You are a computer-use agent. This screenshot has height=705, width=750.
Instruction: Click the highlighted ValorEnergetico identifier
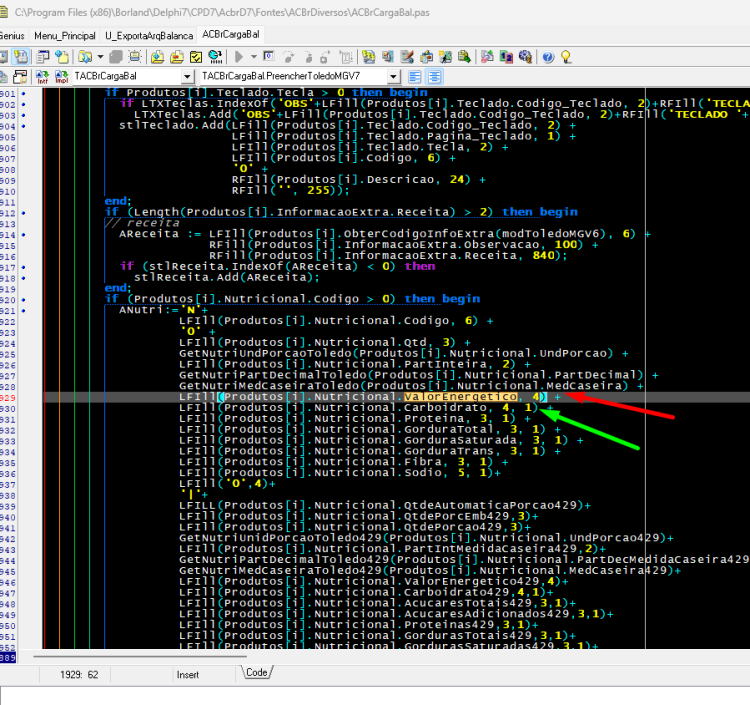click(x=460, y=397)
